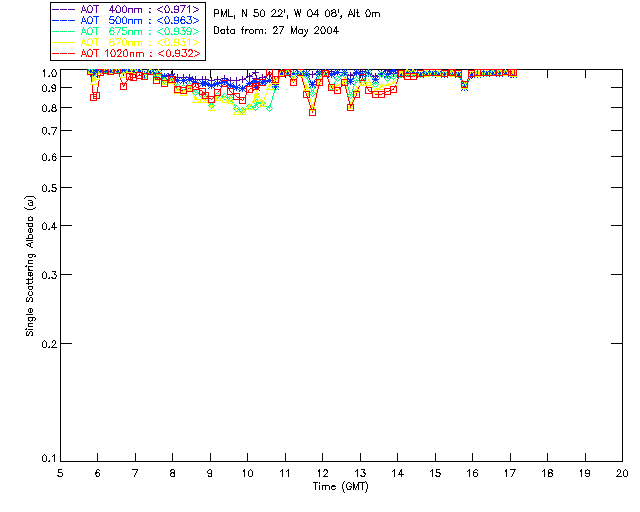The image size is (640, 512).
Task: Click x-axis label 7
Action: point(135,473)
